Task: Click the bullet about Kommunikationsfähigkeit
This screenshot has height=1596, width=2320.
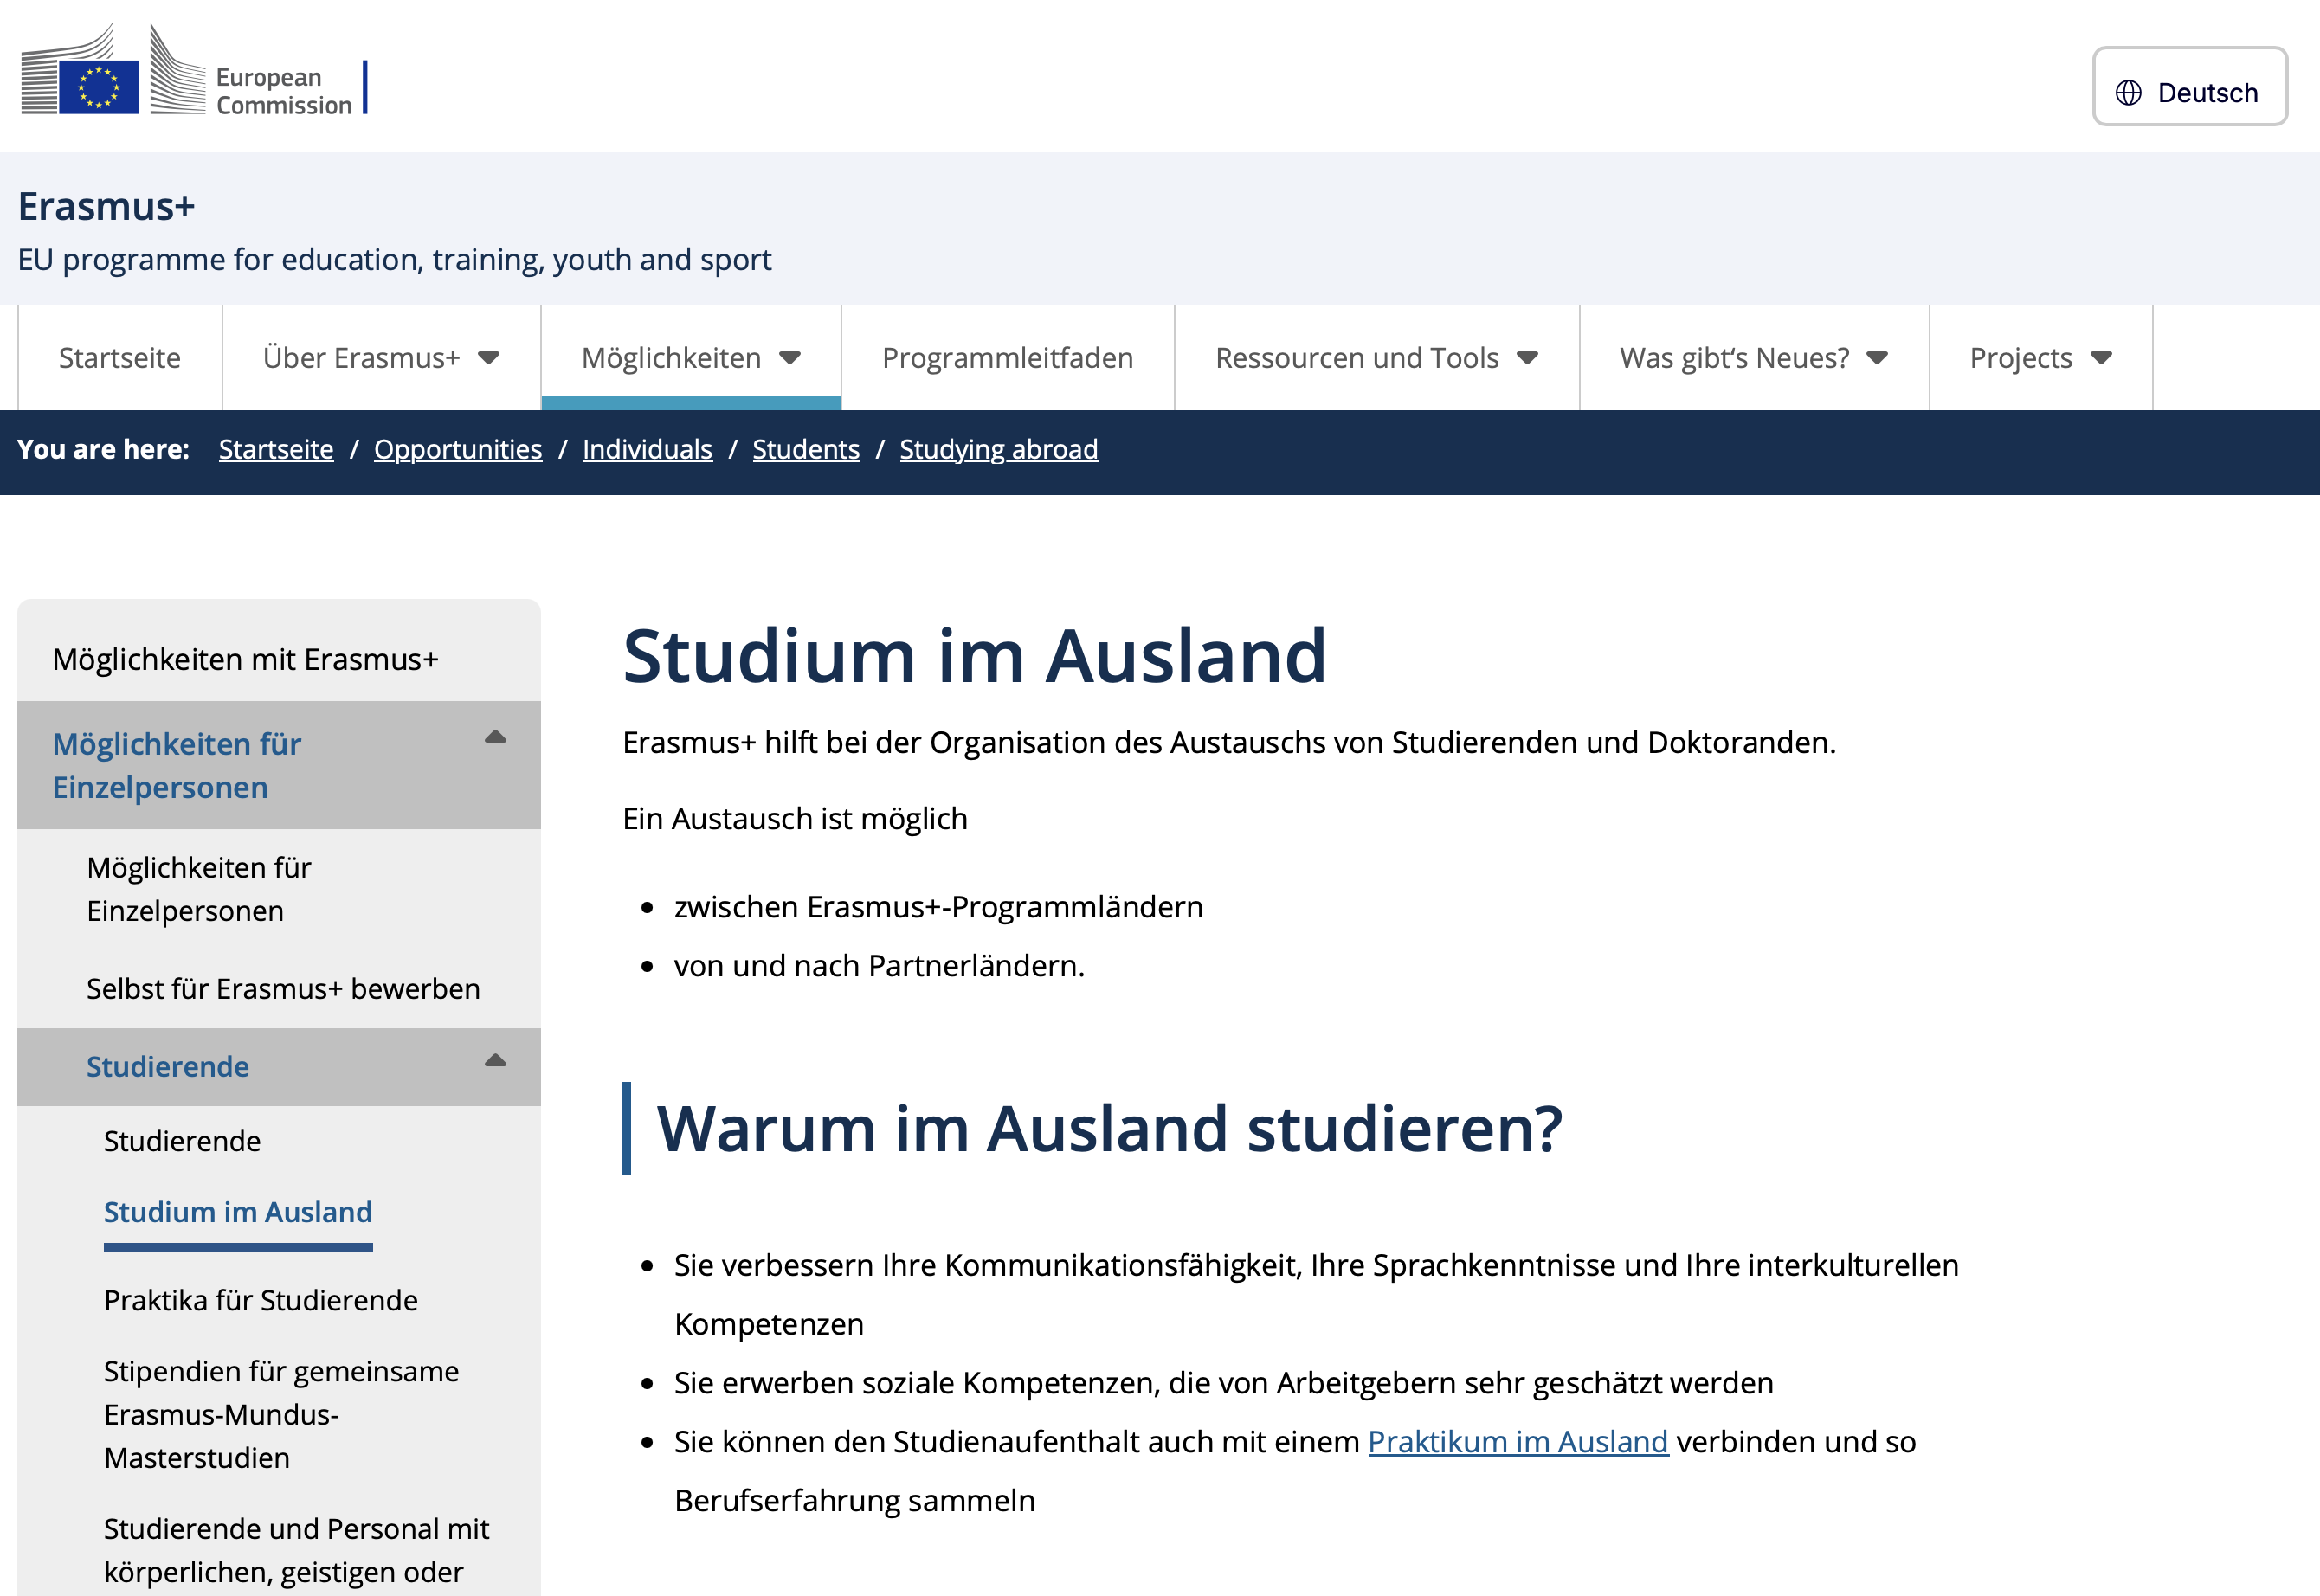Action: (x=1316, y=1294)
